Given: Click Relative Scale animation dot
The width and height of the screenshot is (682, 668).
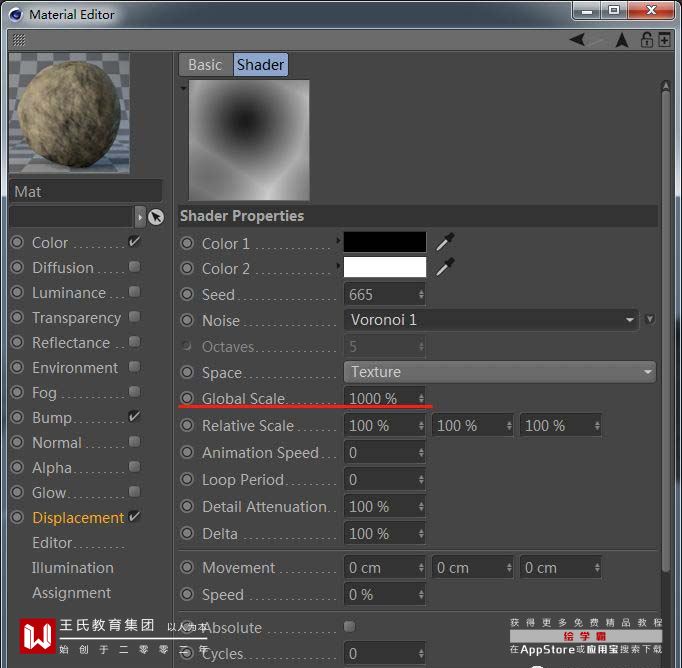Looking at the screenshot, I should click(x=187, y=425).
